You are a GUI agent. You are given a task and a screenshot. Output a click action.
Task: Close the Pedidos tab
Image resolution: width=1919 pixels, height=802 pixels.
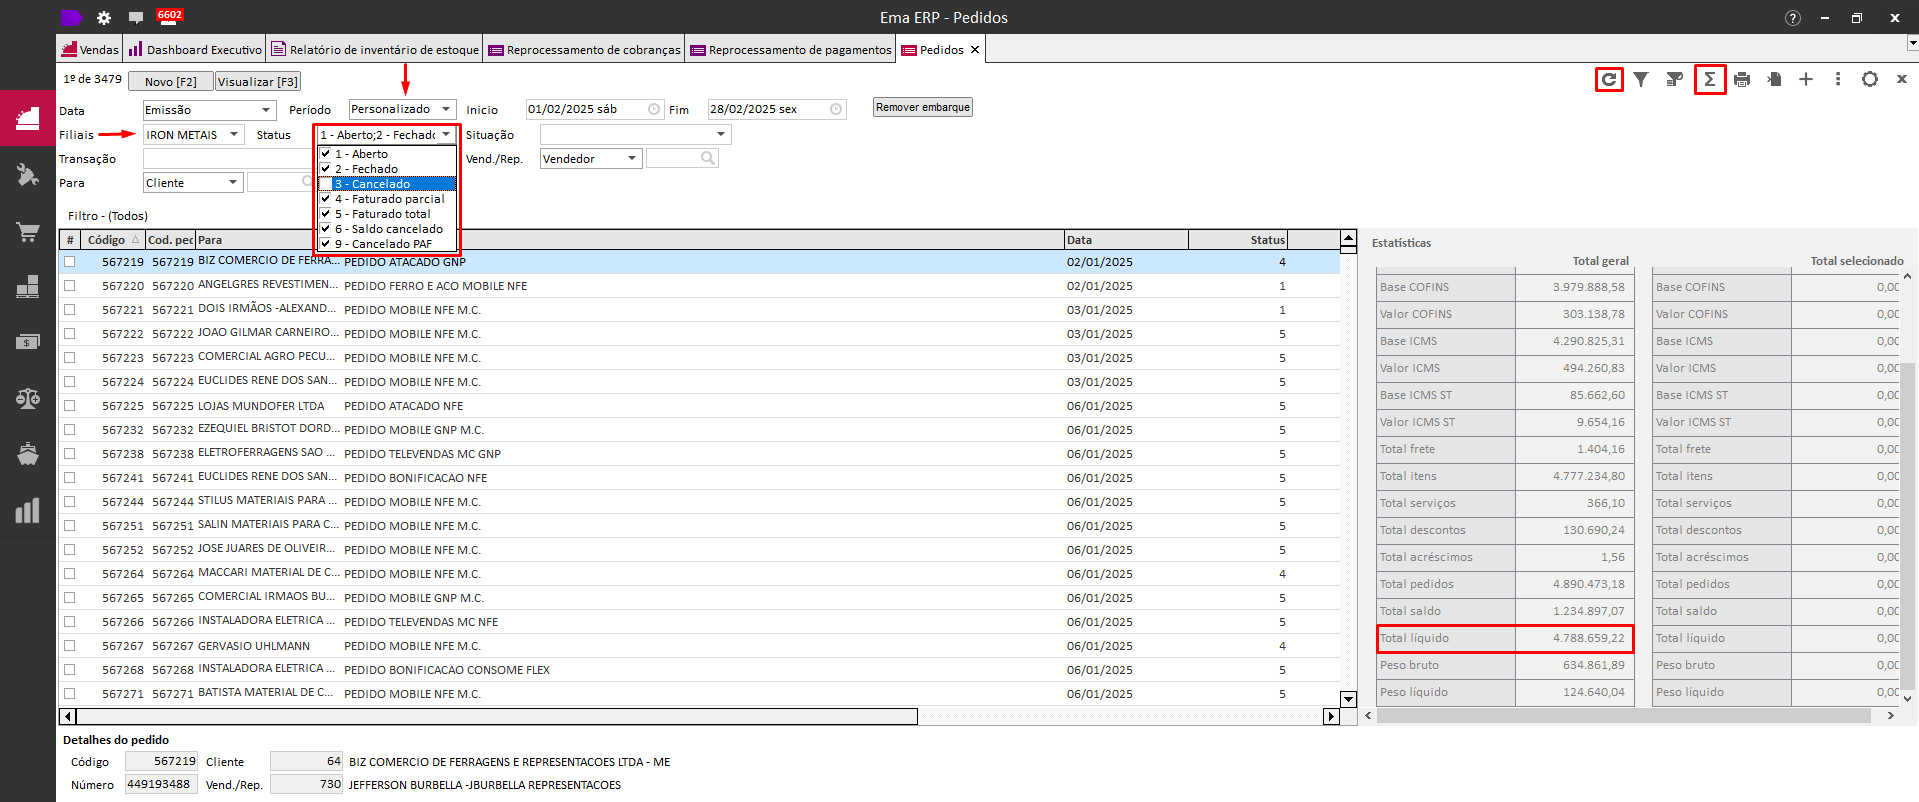(975, 49)
